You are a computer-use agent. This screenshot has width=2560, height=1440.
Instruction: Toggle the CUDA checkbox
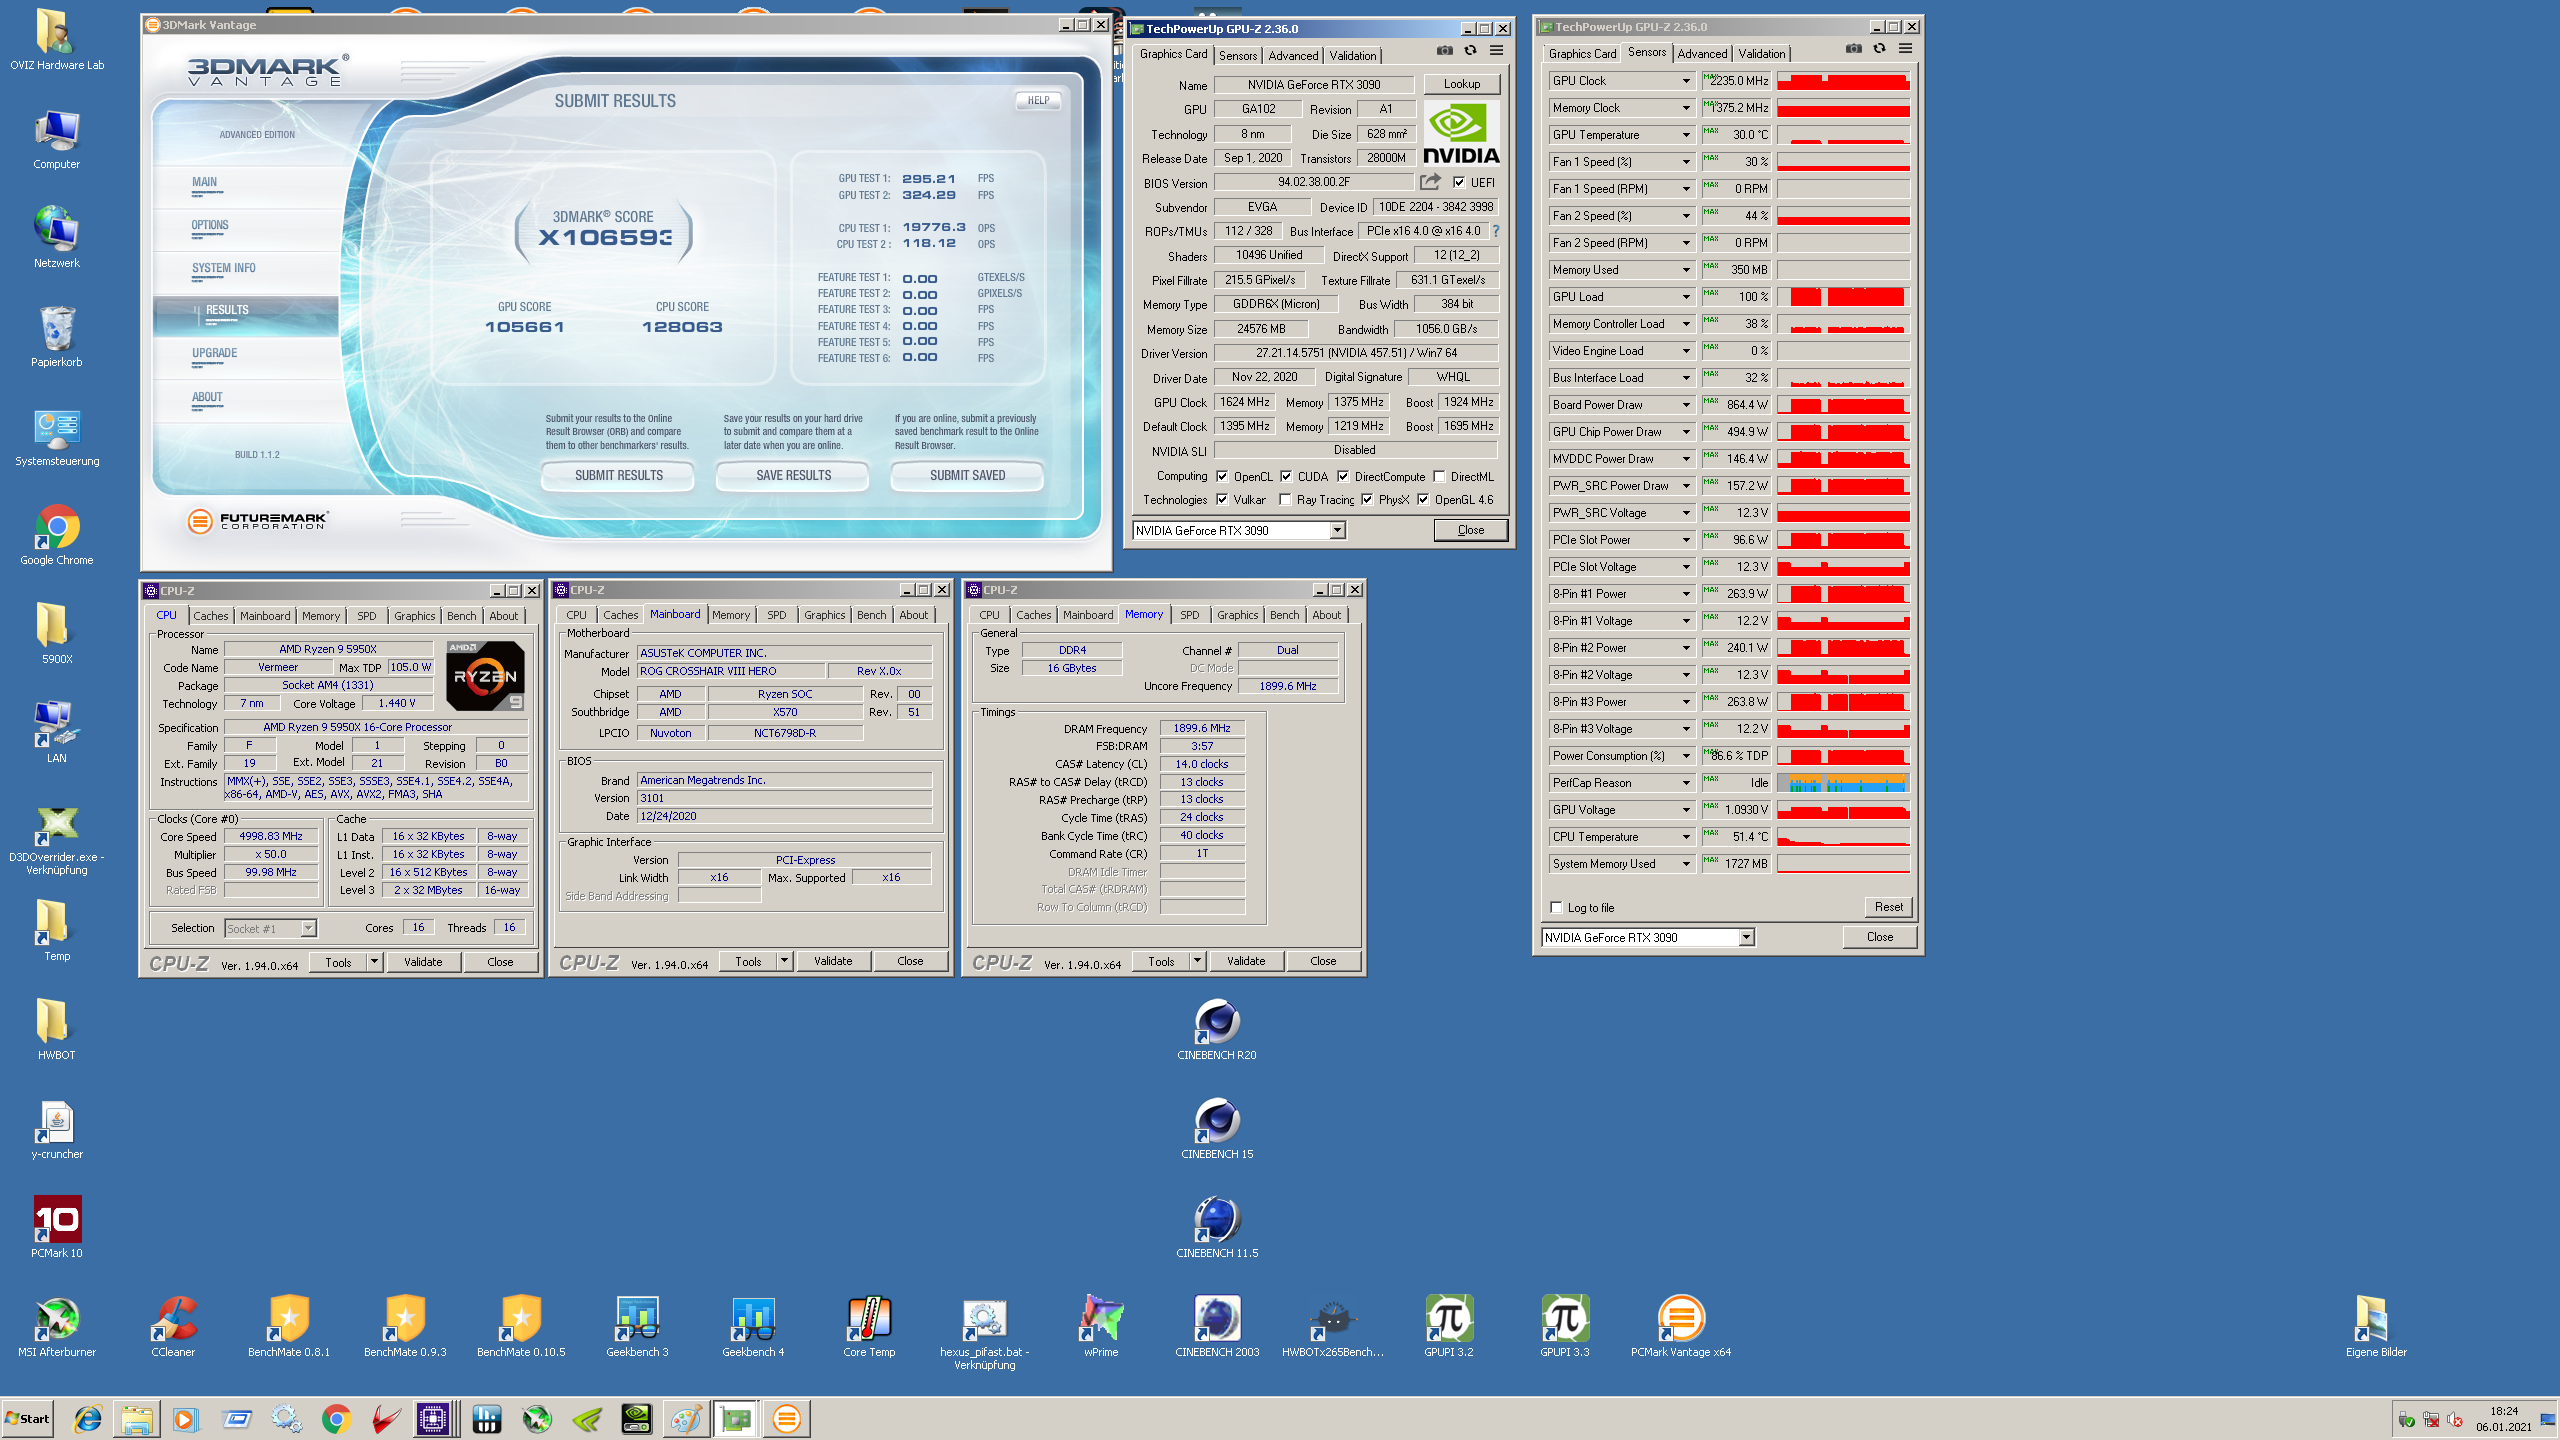click(1286, 476)
